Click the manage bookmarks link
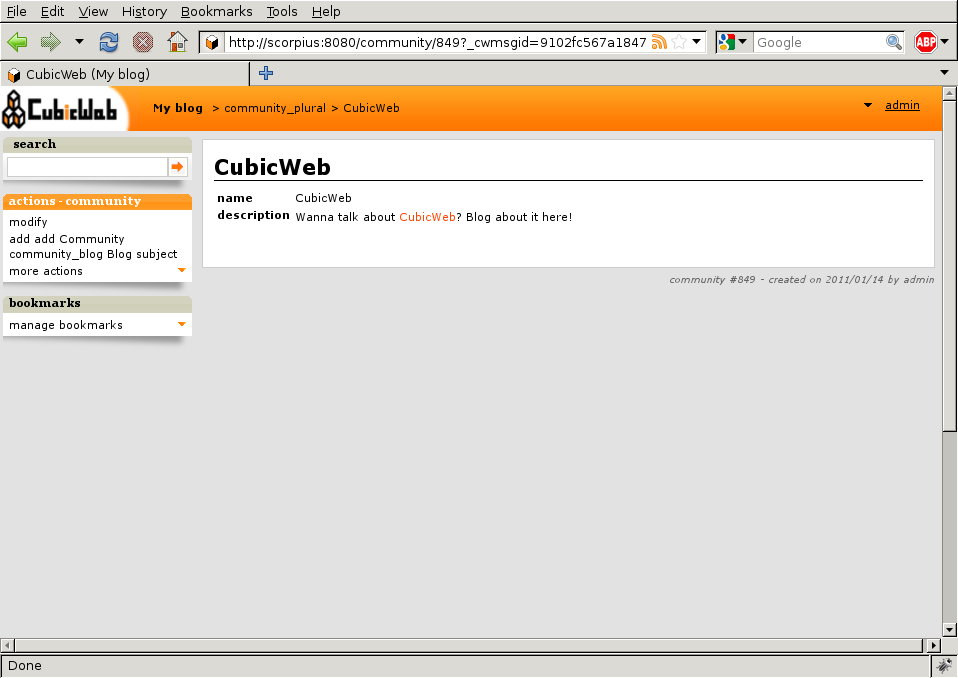Screen dimensions: 958x678 (66, 325)
